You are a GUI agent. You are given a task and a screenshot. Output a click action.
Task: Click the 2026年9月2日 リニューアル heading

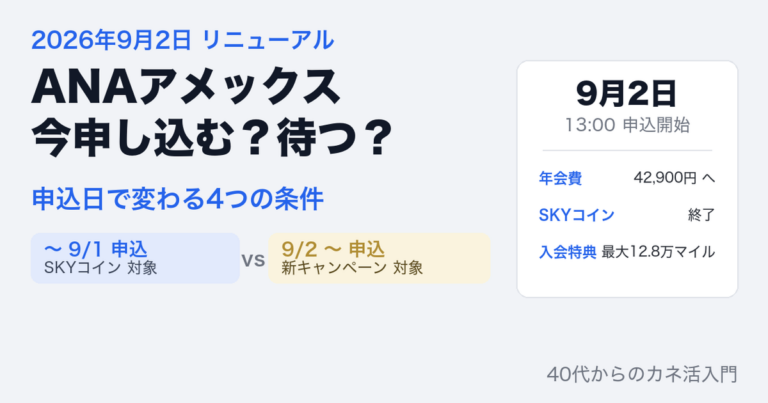coord(183,40)
